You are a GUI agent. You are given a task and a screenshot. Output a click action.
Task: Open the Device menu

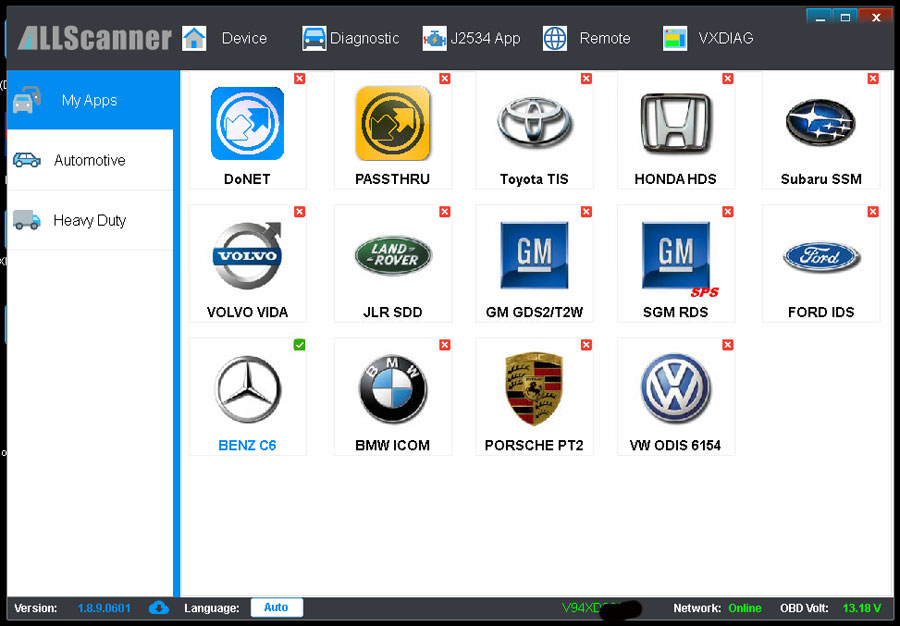(x=245, y=38)
